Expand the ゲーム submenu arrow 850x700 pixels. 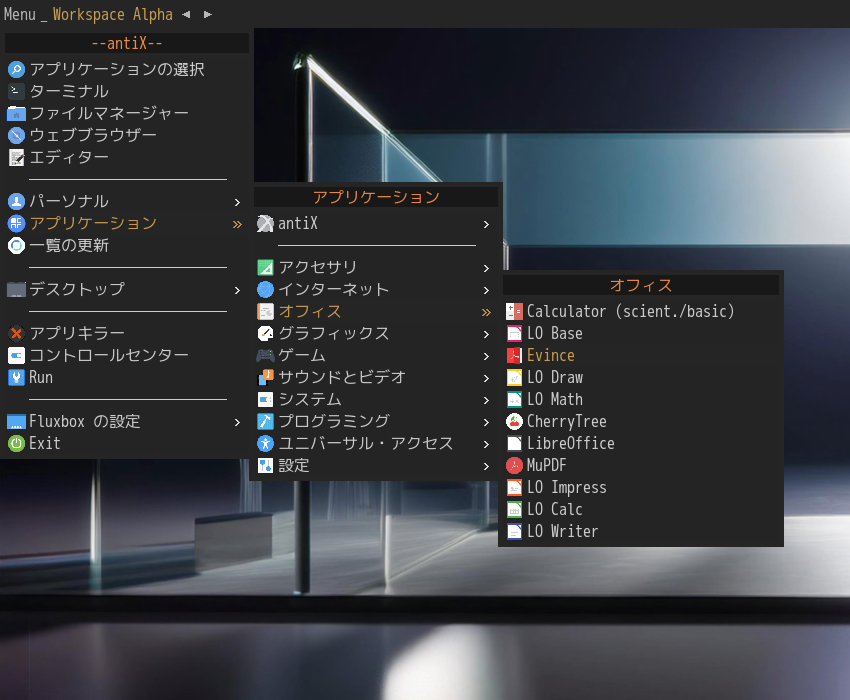pos(486,356)
